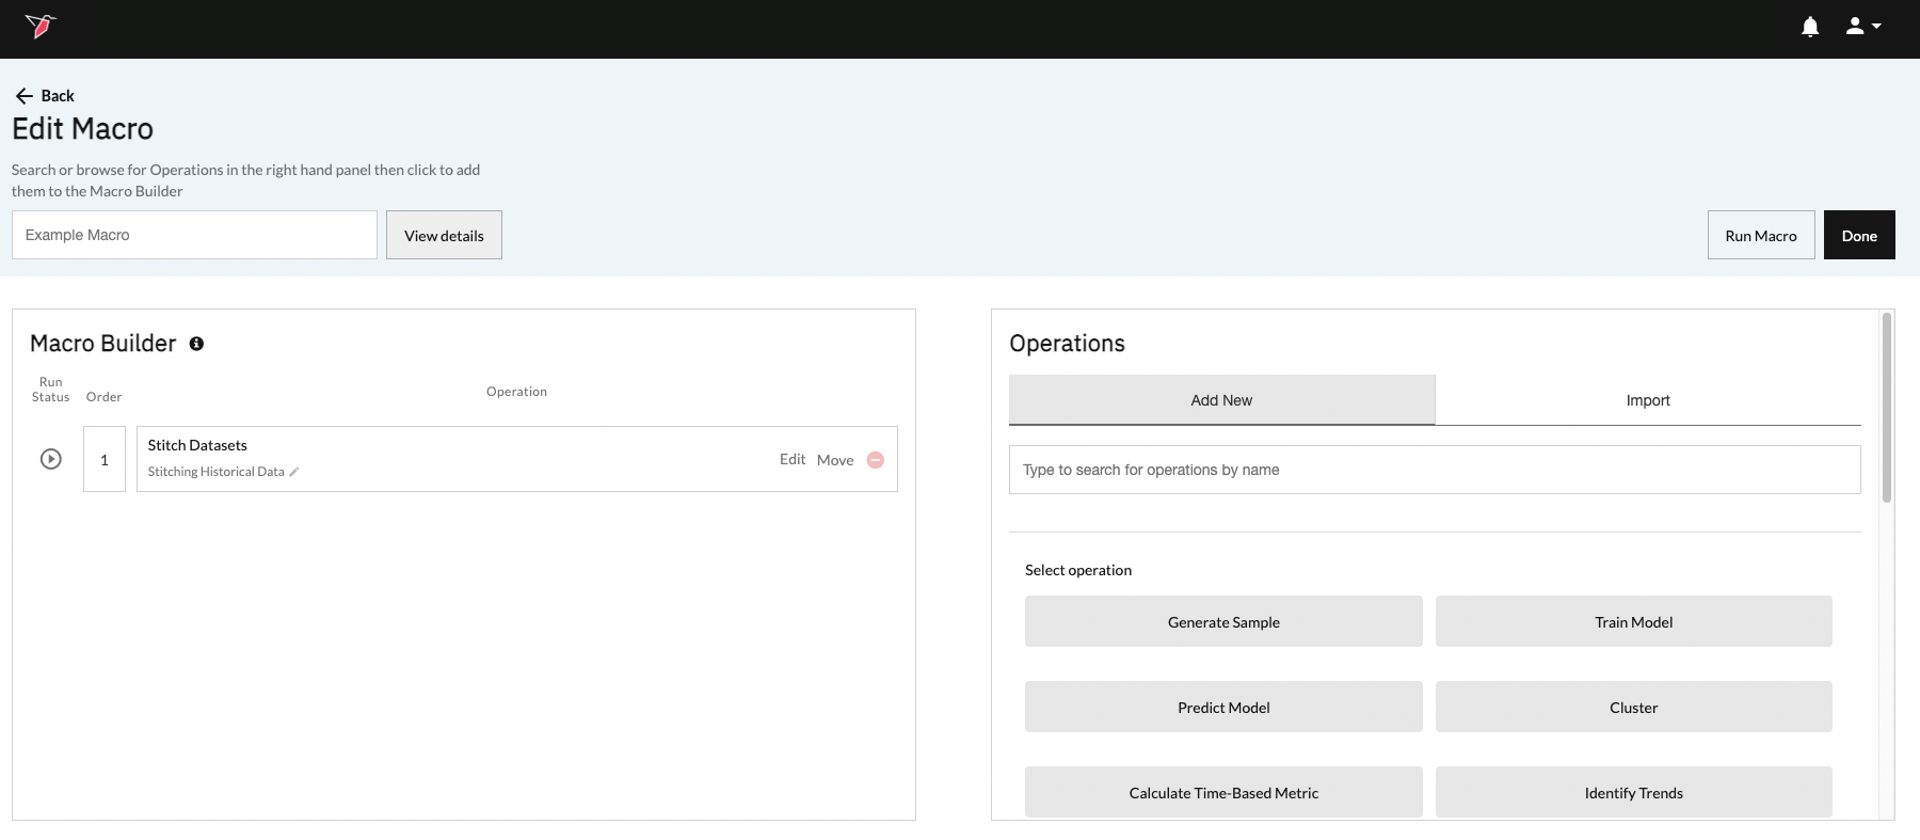Add the Cluster operation

[1633, 707]
